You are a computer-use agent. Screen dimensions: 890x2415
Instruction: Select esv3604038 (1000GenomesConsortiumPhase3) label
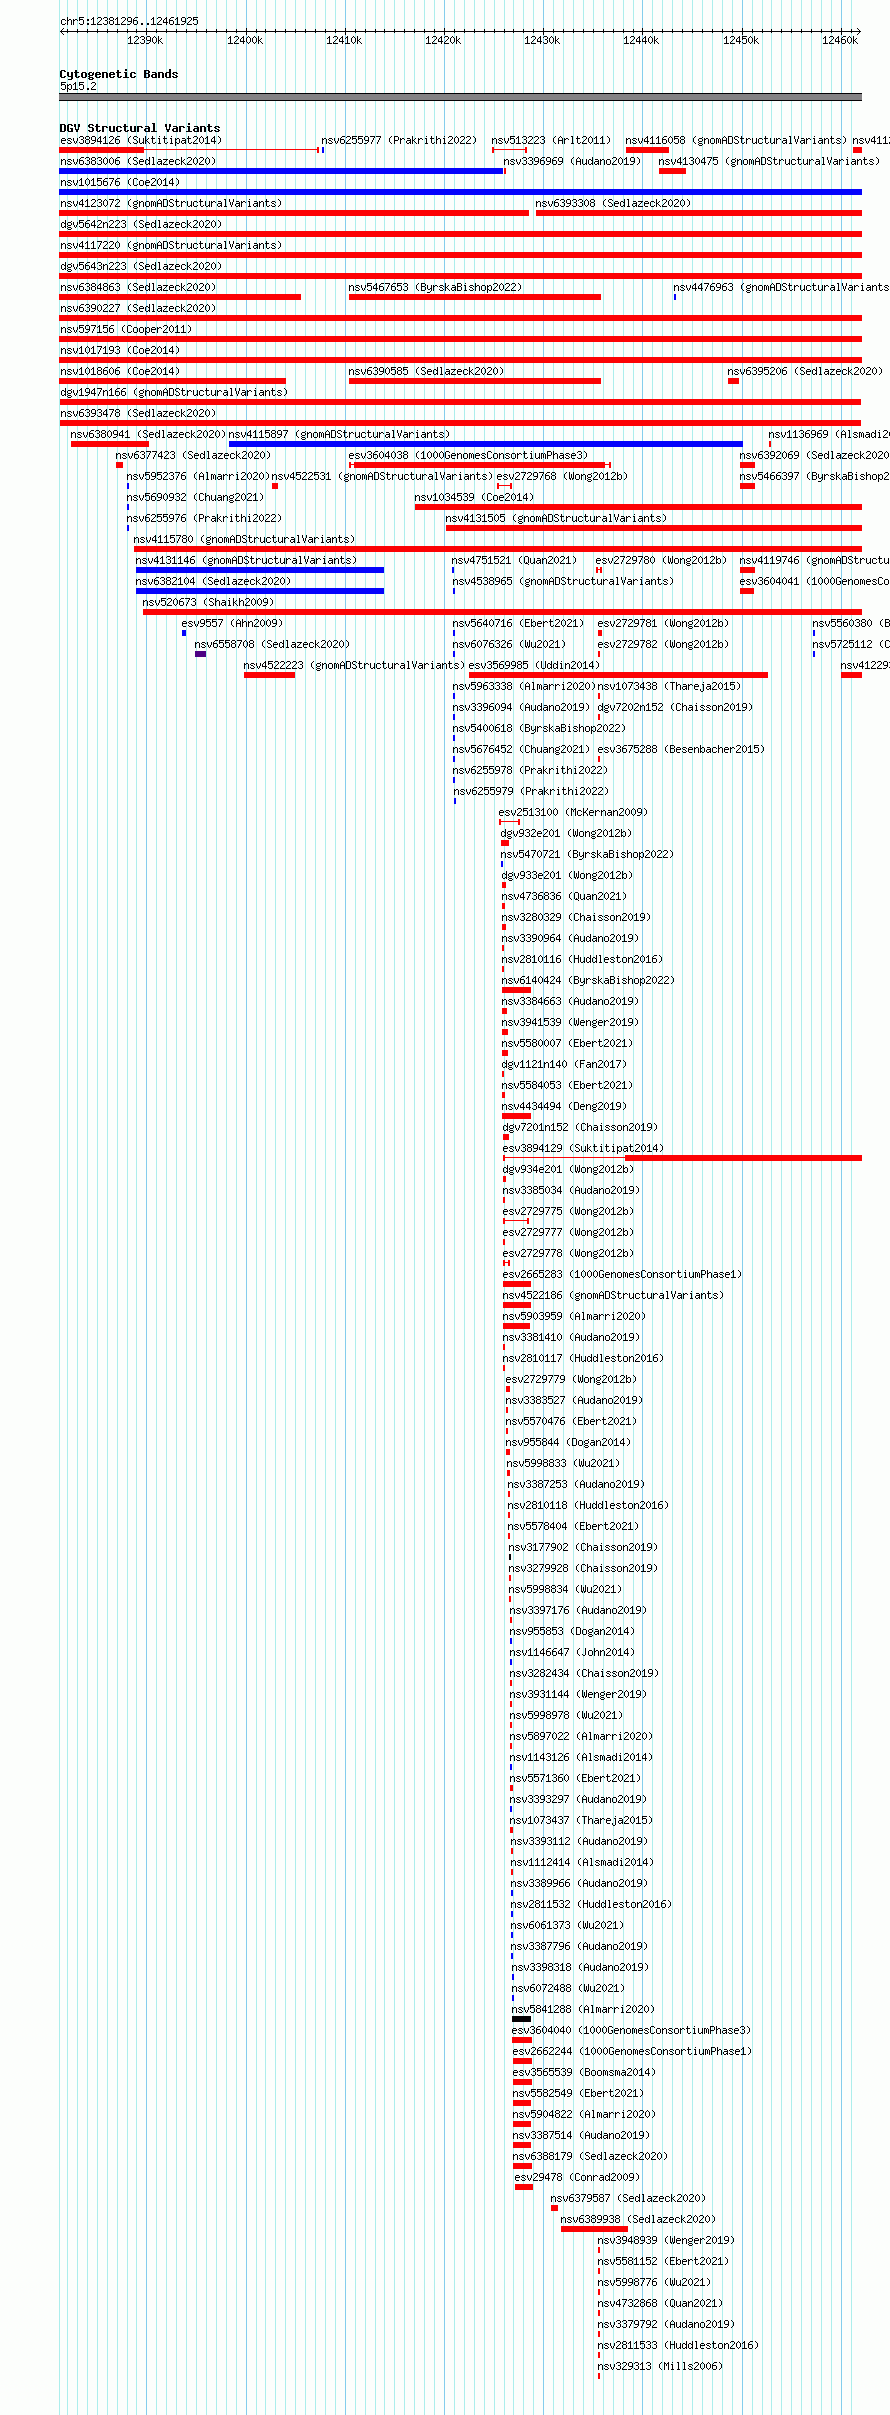pos(468,455)
